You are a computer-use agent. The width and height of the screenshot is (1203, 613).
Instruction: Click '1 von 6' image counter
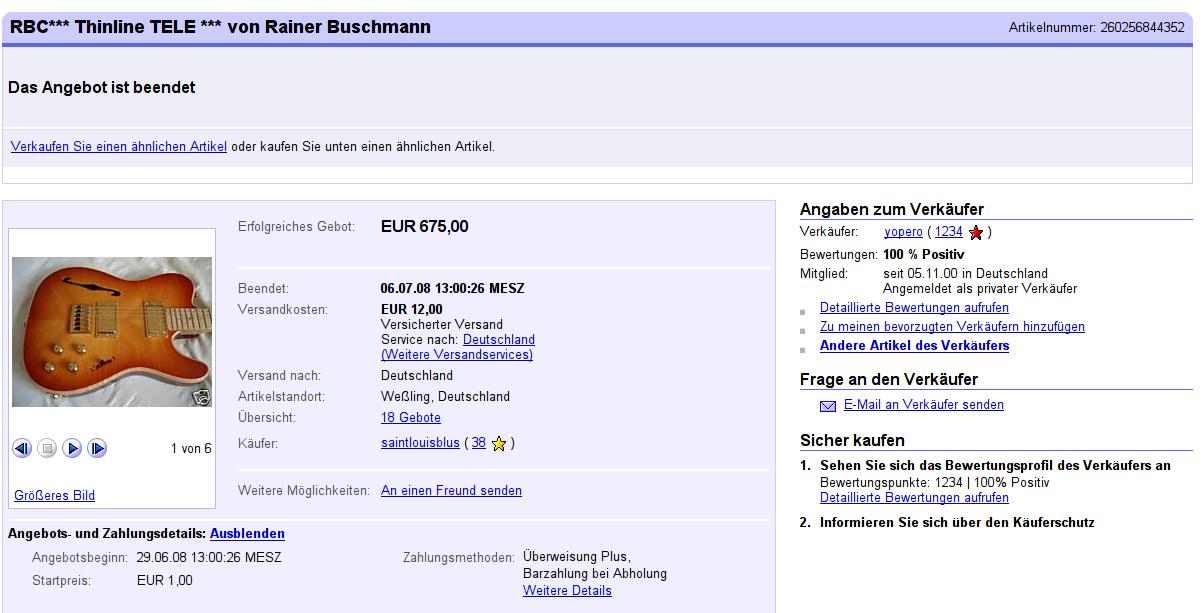pos(191,449)
